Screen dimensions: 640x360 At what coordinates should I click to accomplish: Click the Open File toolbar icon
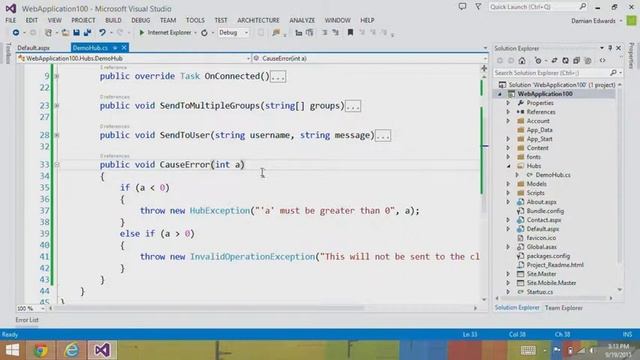(65, 33)
